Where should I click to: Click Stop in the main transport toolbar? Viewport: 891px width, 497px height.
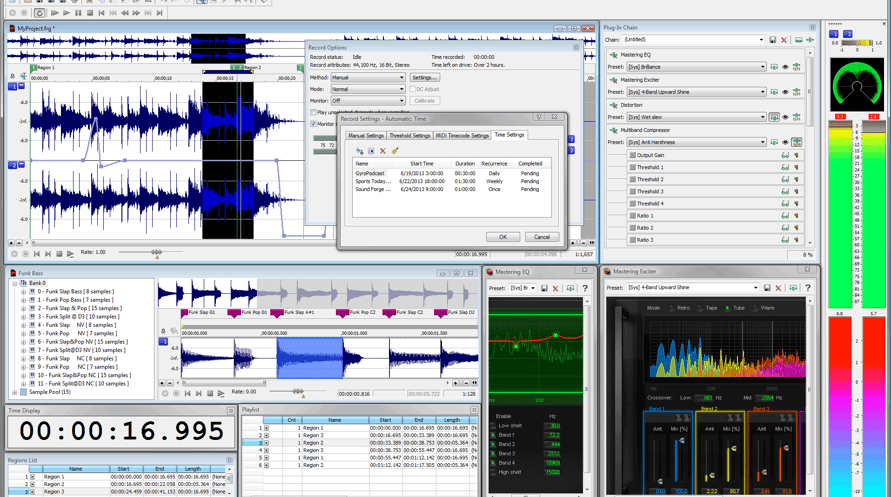(x=90, y=12)
